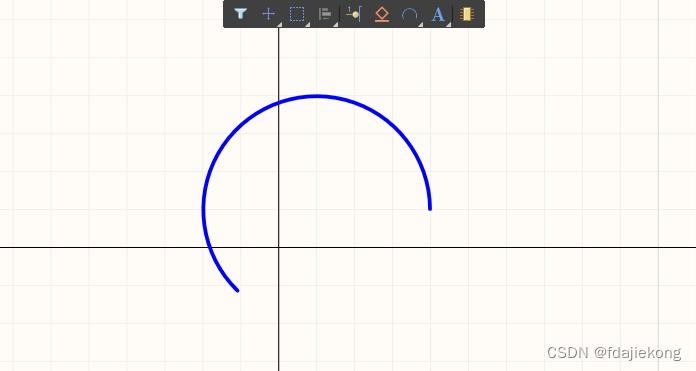Select the blue arc on the canvas
Viewport: 696px width, 371px height.
pyautogui.click(x=316, y=96)
